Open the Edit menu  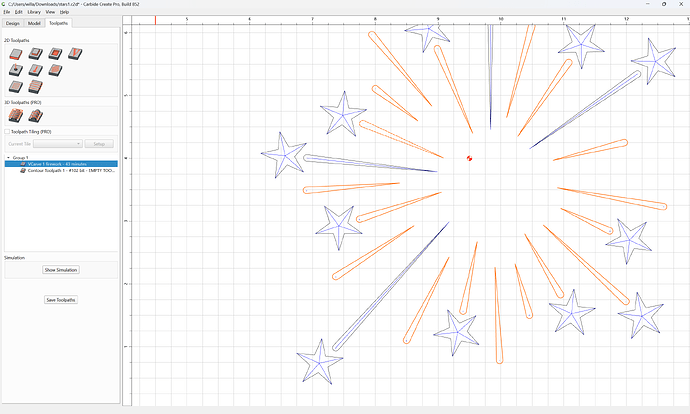tap(18, 12)
